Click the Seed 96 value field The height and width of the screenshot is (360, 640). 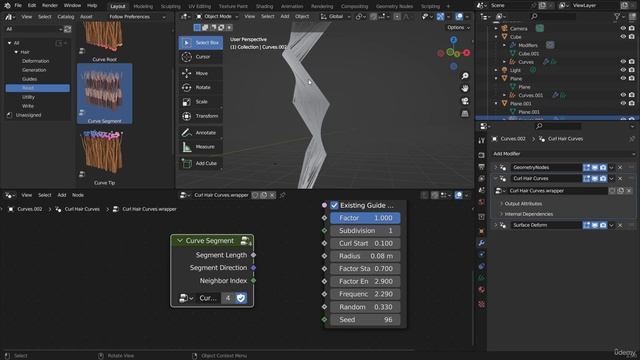(365, 320)
